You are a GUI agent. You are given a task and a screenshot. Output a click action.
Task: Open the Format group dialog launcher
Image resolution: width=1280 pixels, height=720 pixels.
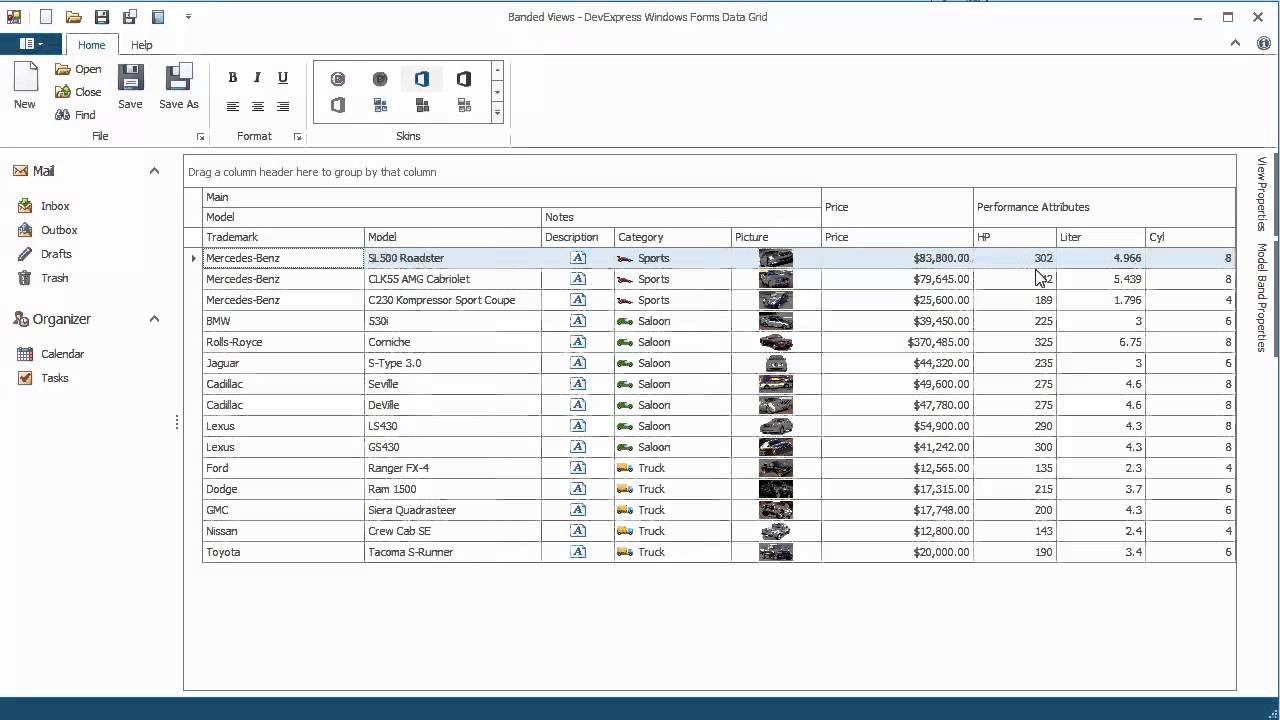pyautogui.click(x=297, y=137)
